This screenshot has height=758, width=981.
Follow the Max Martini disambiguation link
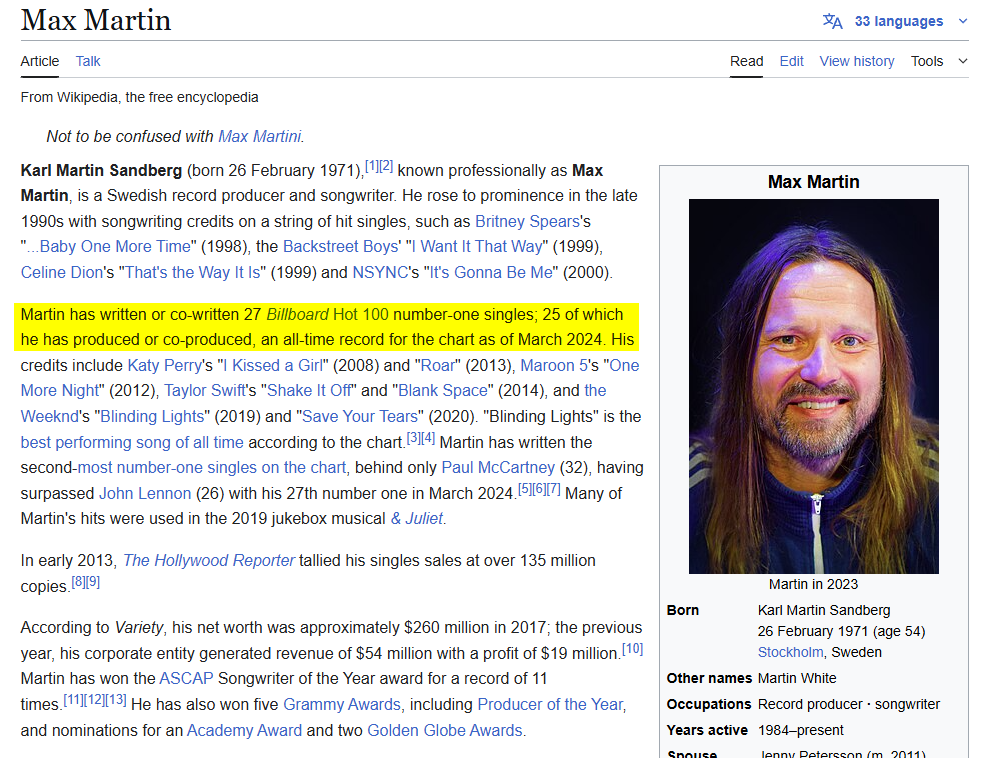(x=260, y=136)
